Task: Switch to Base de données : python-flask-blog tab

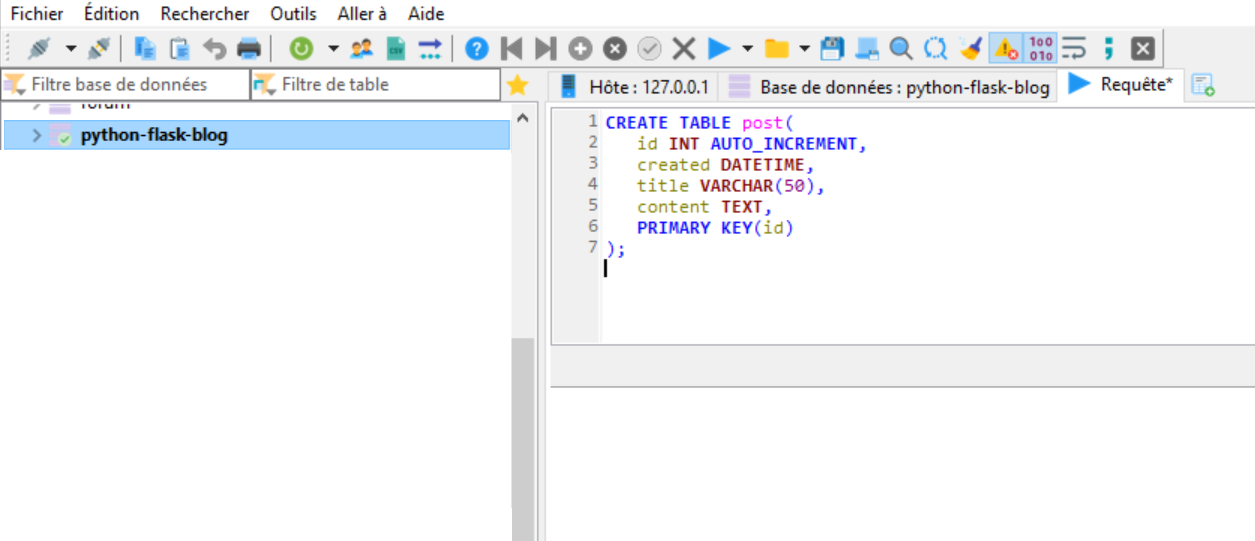Action: coord(890,87)
